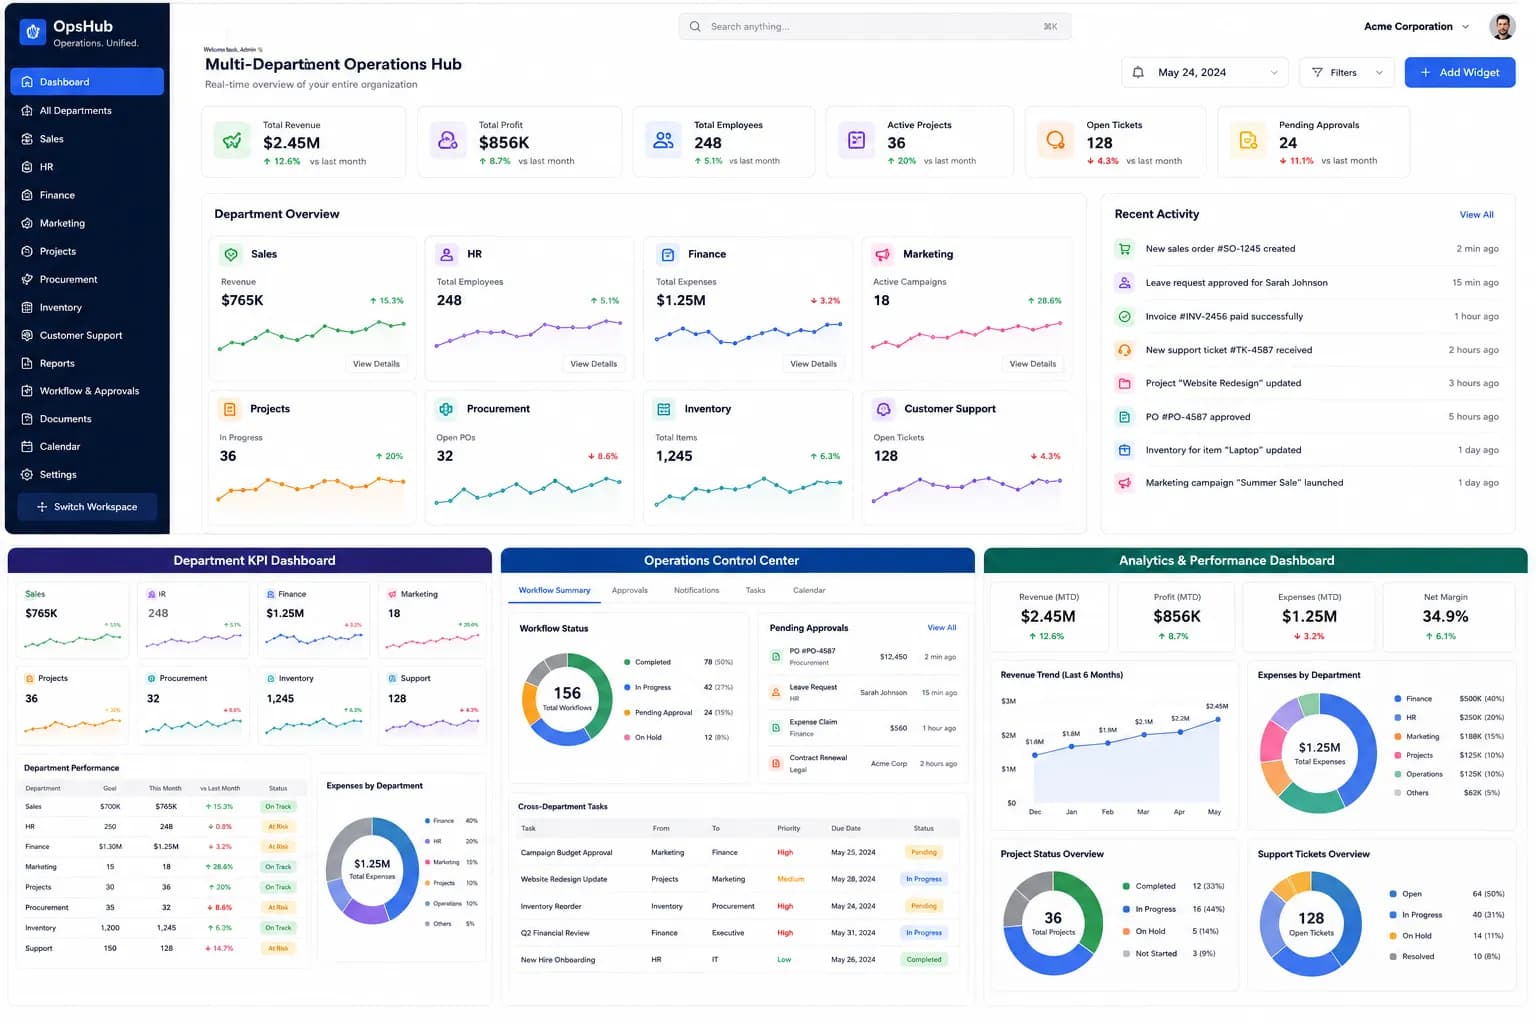Click the user profile avatar
The height and width of the screenshot is (1024, 1536).
pyautogui.click(x=1501, y=27)
